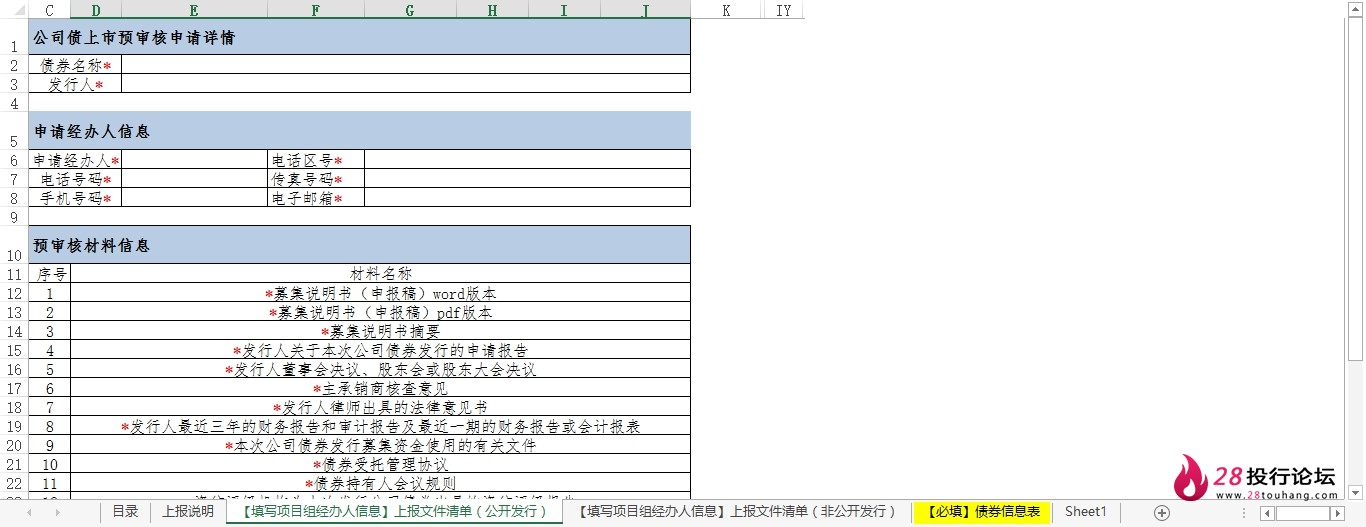Viewport: 1366px width, 527px height.
Task: Select column H header
Action: coord(492,10)
